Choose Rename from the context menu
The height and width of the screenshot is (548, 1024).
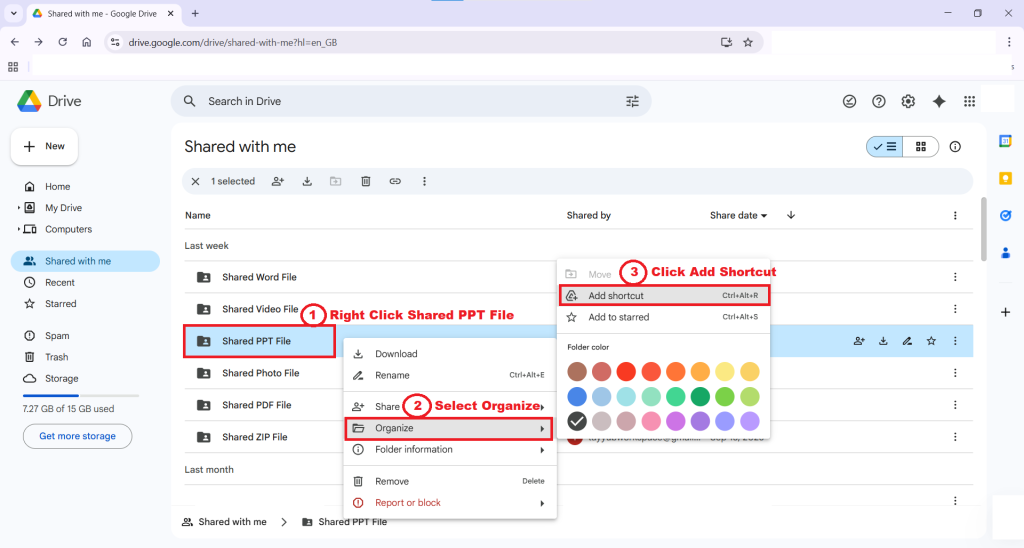click(x=392, y=375)
